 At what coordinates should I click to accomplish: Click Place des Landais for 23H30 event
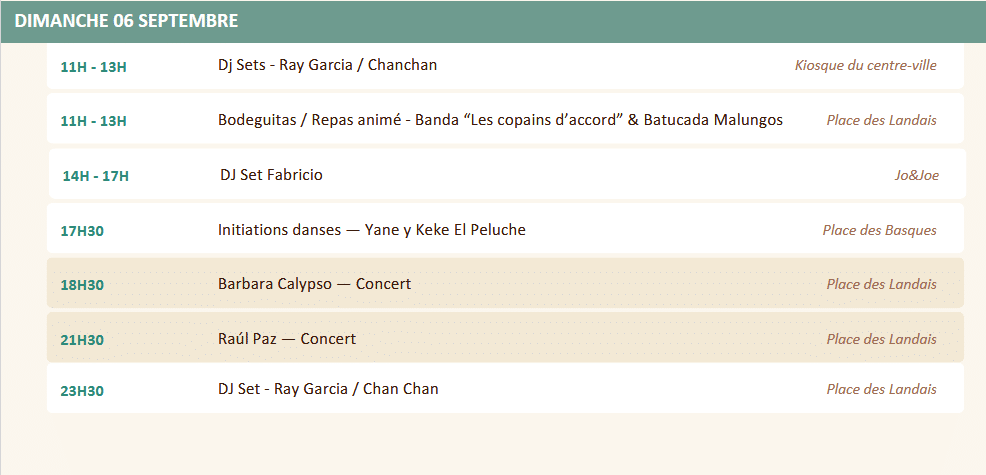pyautogui.click(x=881, y=389)
